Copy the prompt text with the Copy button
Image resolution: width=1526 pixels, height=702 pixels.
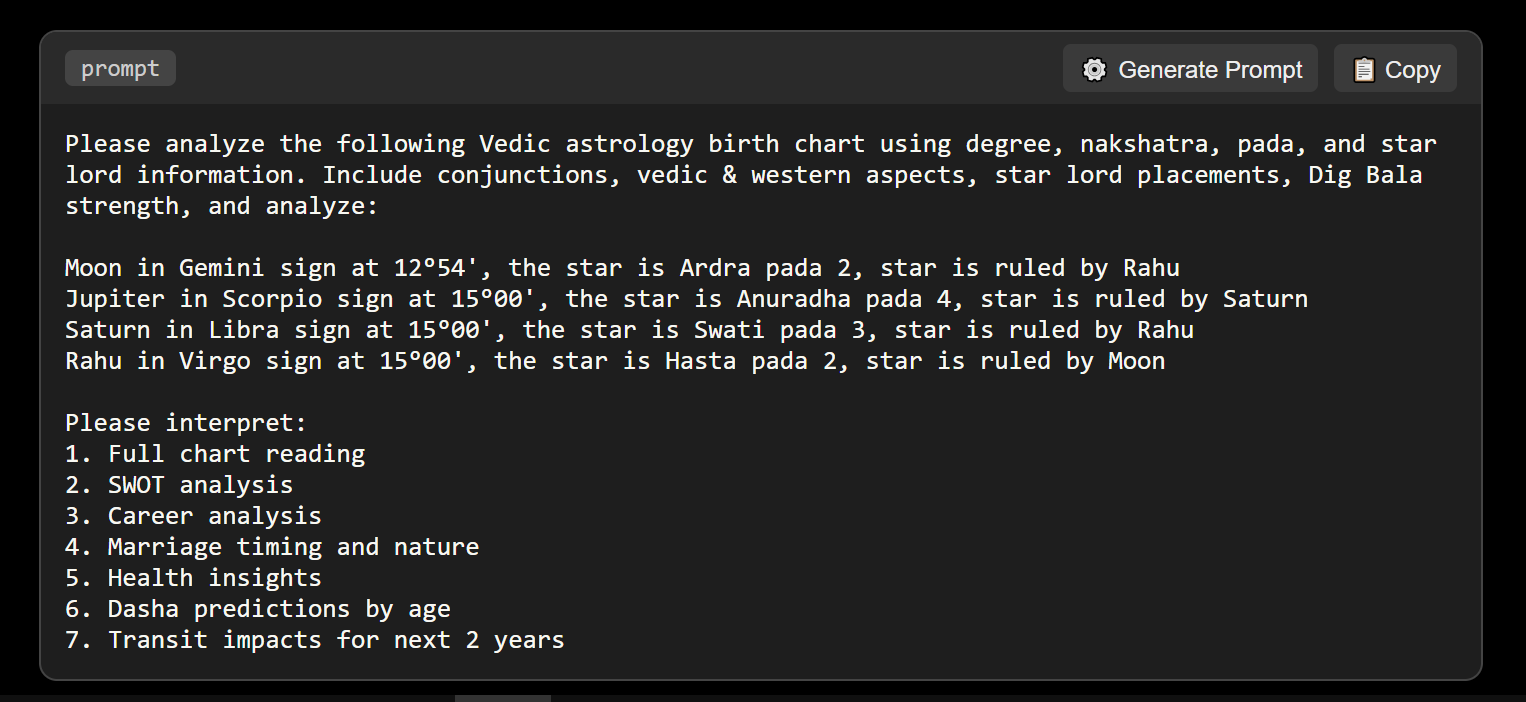tap(1395, 69)
